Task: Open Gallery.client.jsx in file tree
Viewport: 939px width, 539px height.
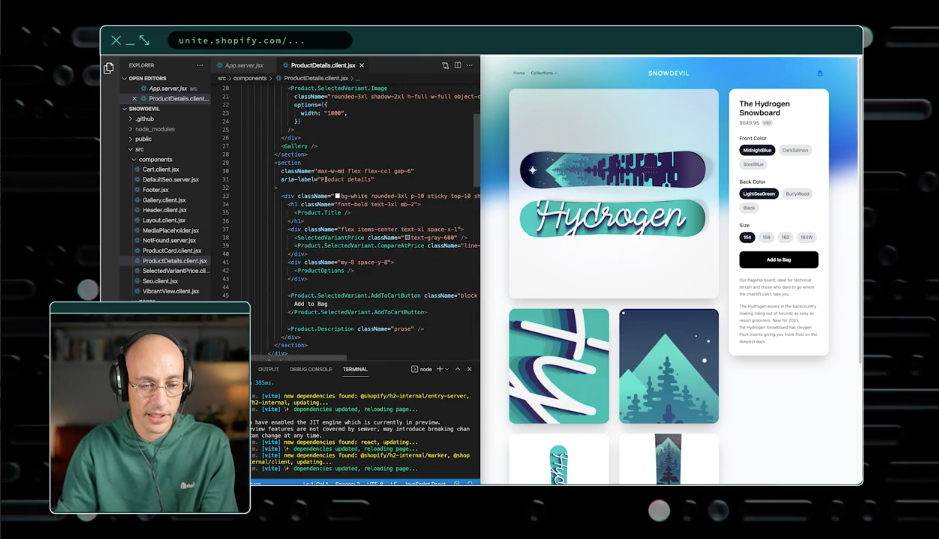Action: click(x=164, y=200)
